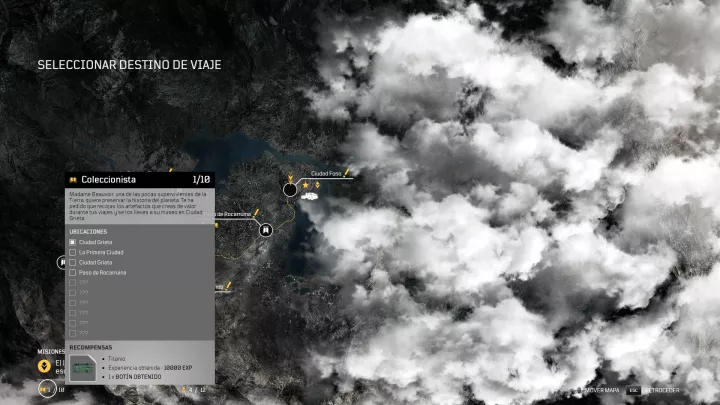Click the gold star icon near Ciudad Foso

coord(305,185)
